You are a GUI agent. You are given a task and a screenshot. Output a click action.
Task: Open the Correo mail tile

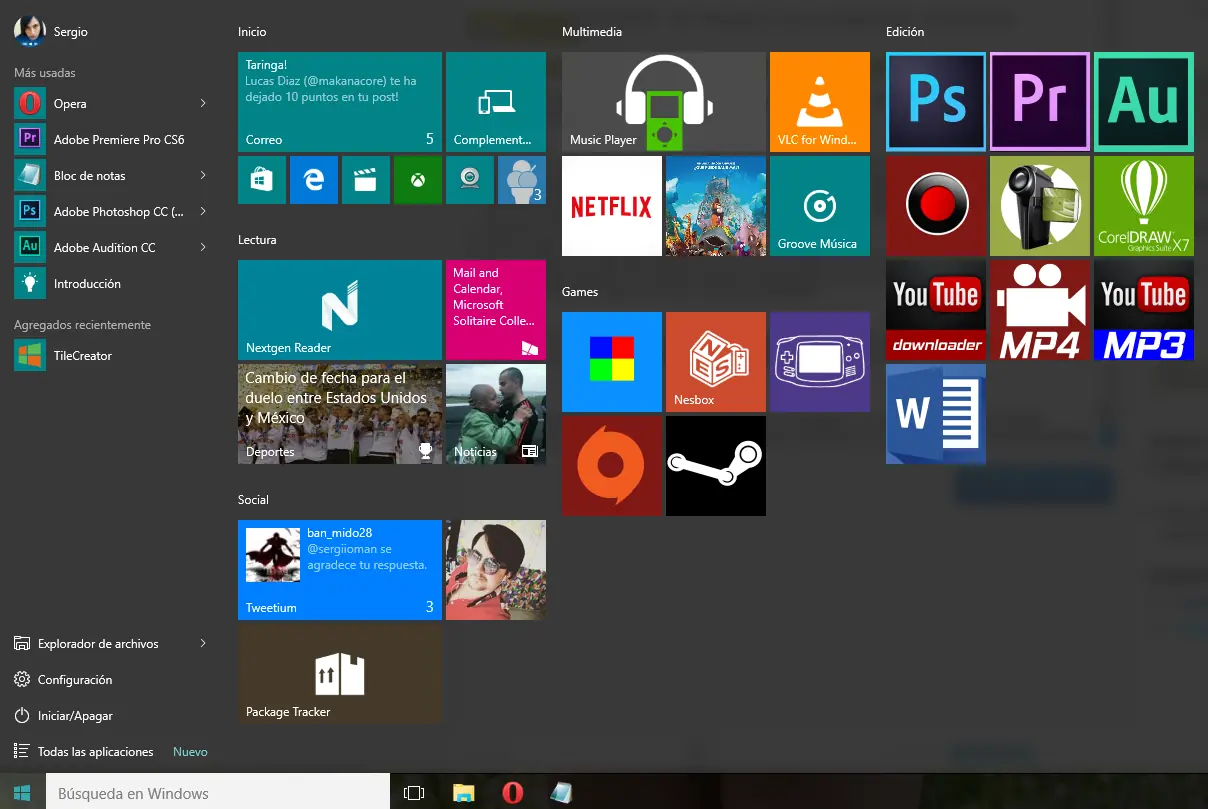pos(340,102)
